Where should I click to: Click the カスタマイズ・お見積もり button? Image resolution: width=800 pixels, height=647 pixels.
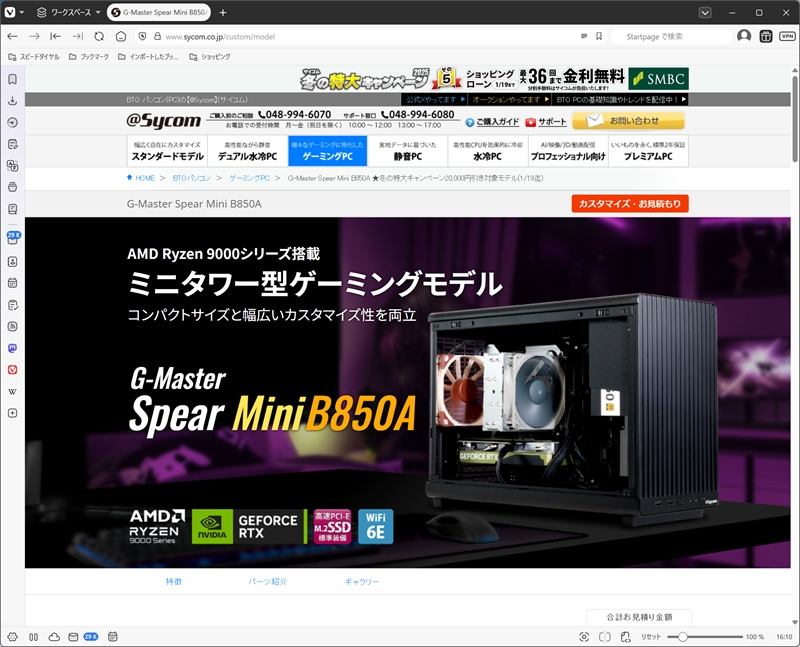pyautogui.click(x=630, y=204)
